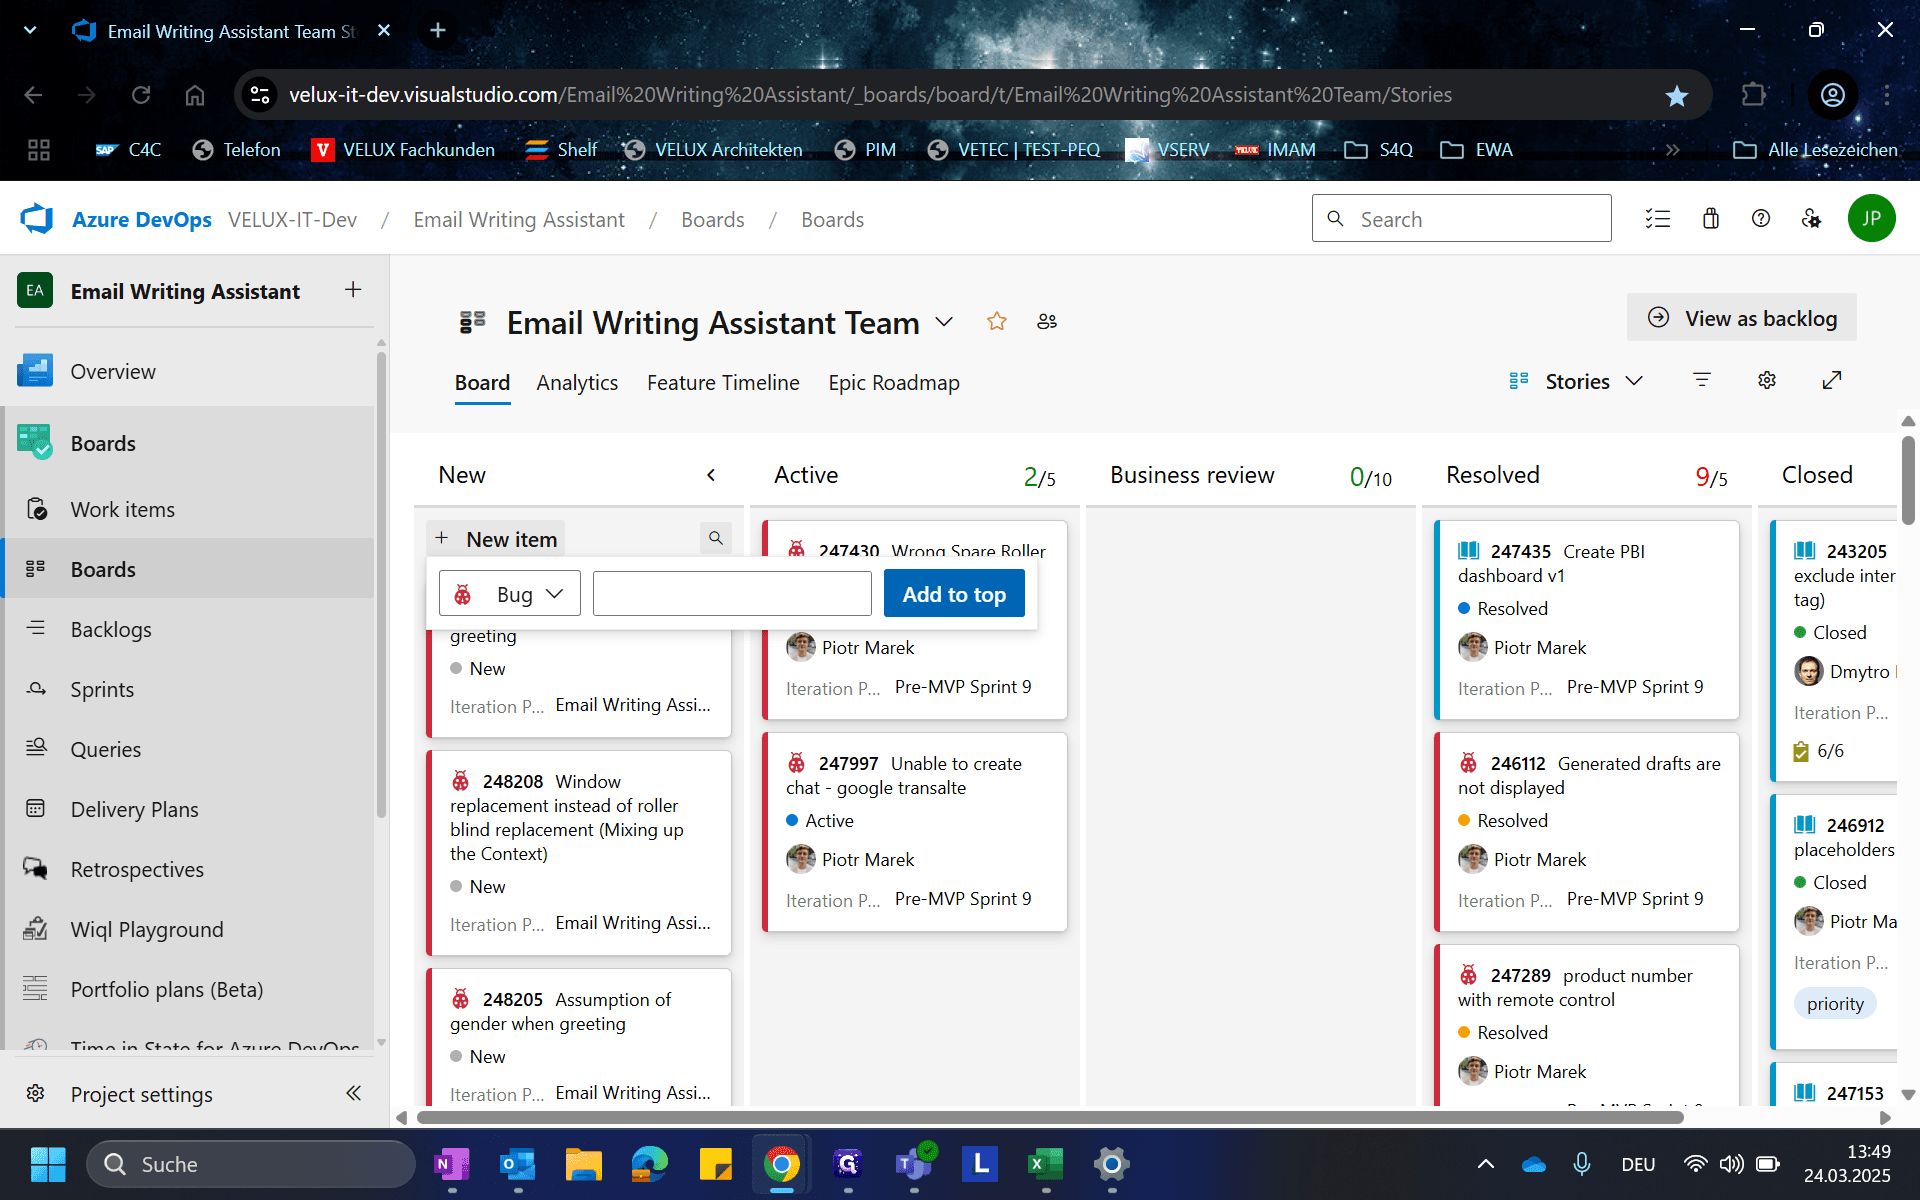Open the Stories backlog level dropdown
Image resolution: width=1920 pixels, height=1200 pixels.
1577,381
